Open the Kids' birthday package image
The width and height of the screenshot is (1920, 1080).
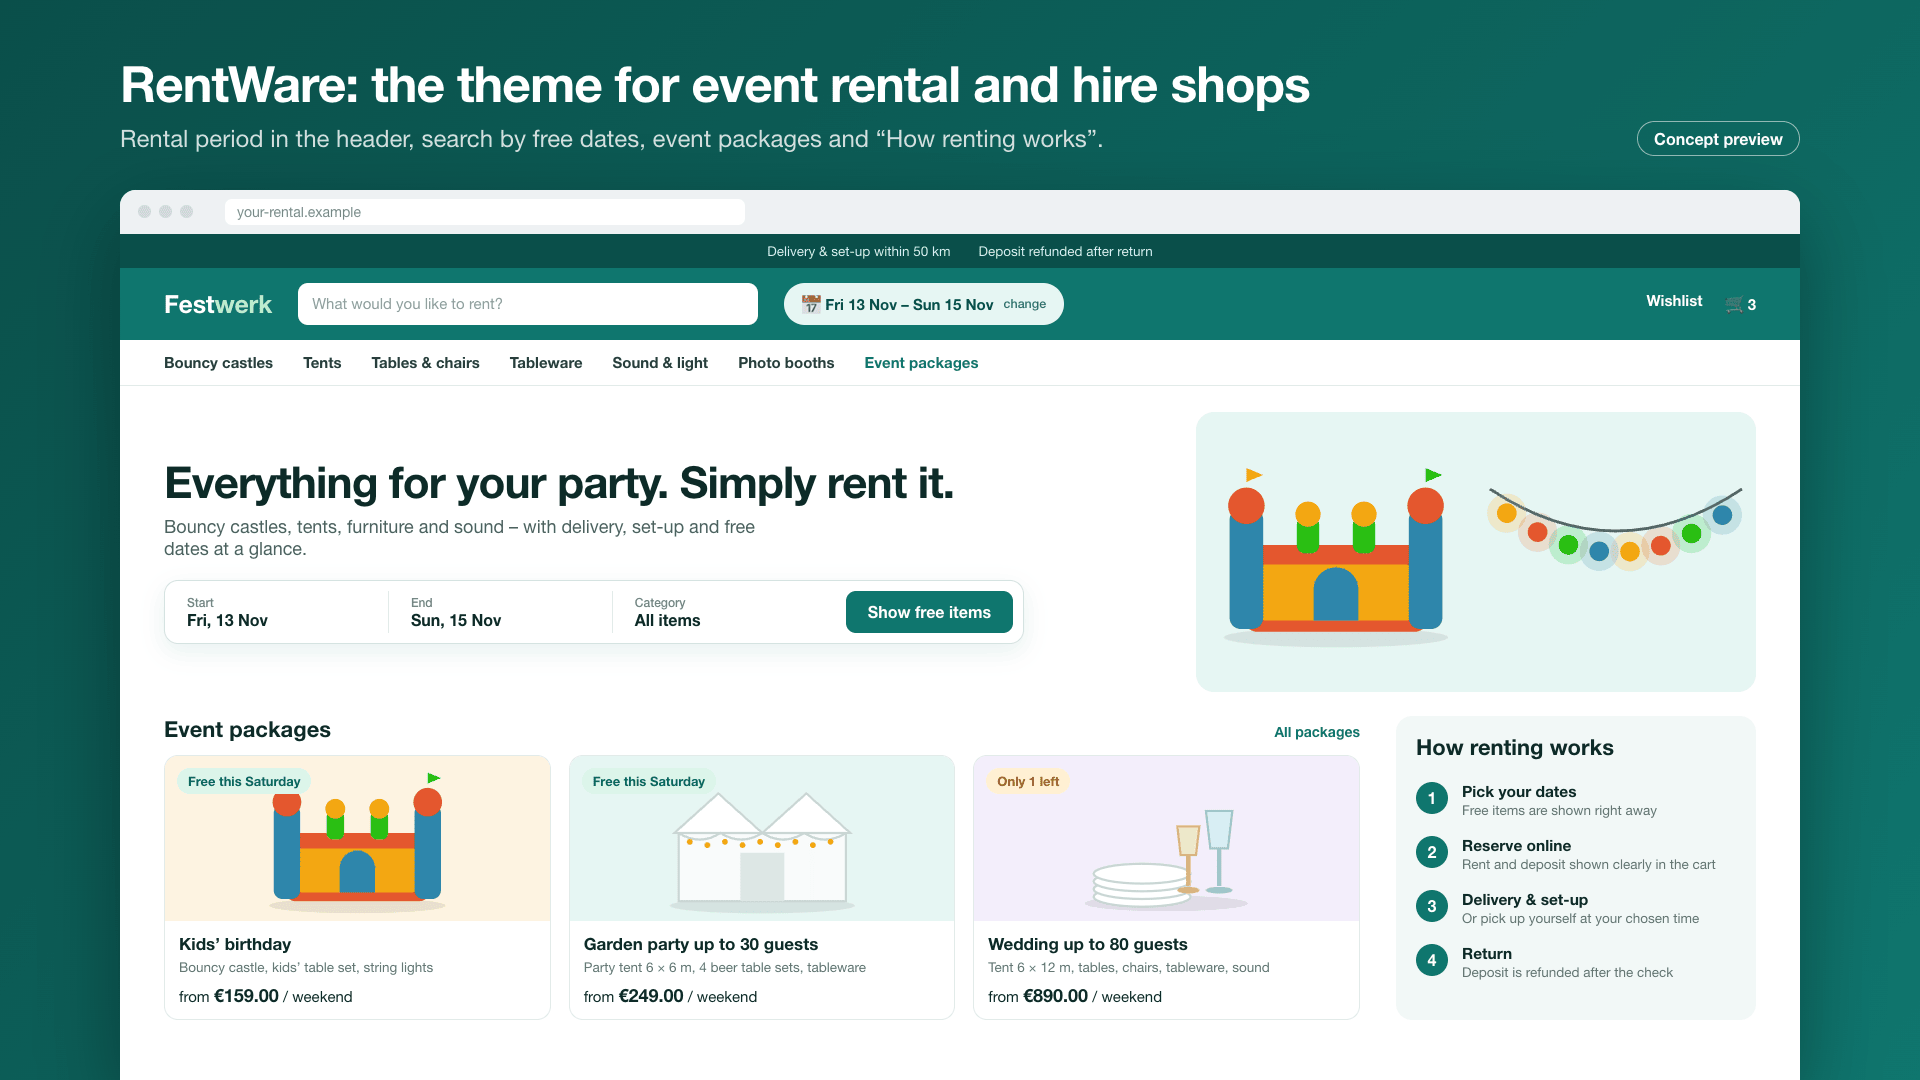(357, 838)
